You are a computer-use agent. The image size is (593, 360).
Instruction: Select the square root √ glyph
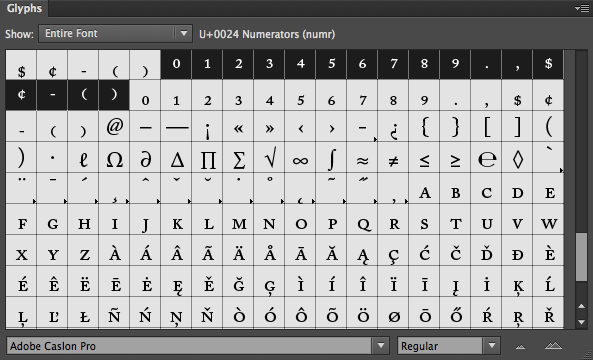[x=269, y=157]
